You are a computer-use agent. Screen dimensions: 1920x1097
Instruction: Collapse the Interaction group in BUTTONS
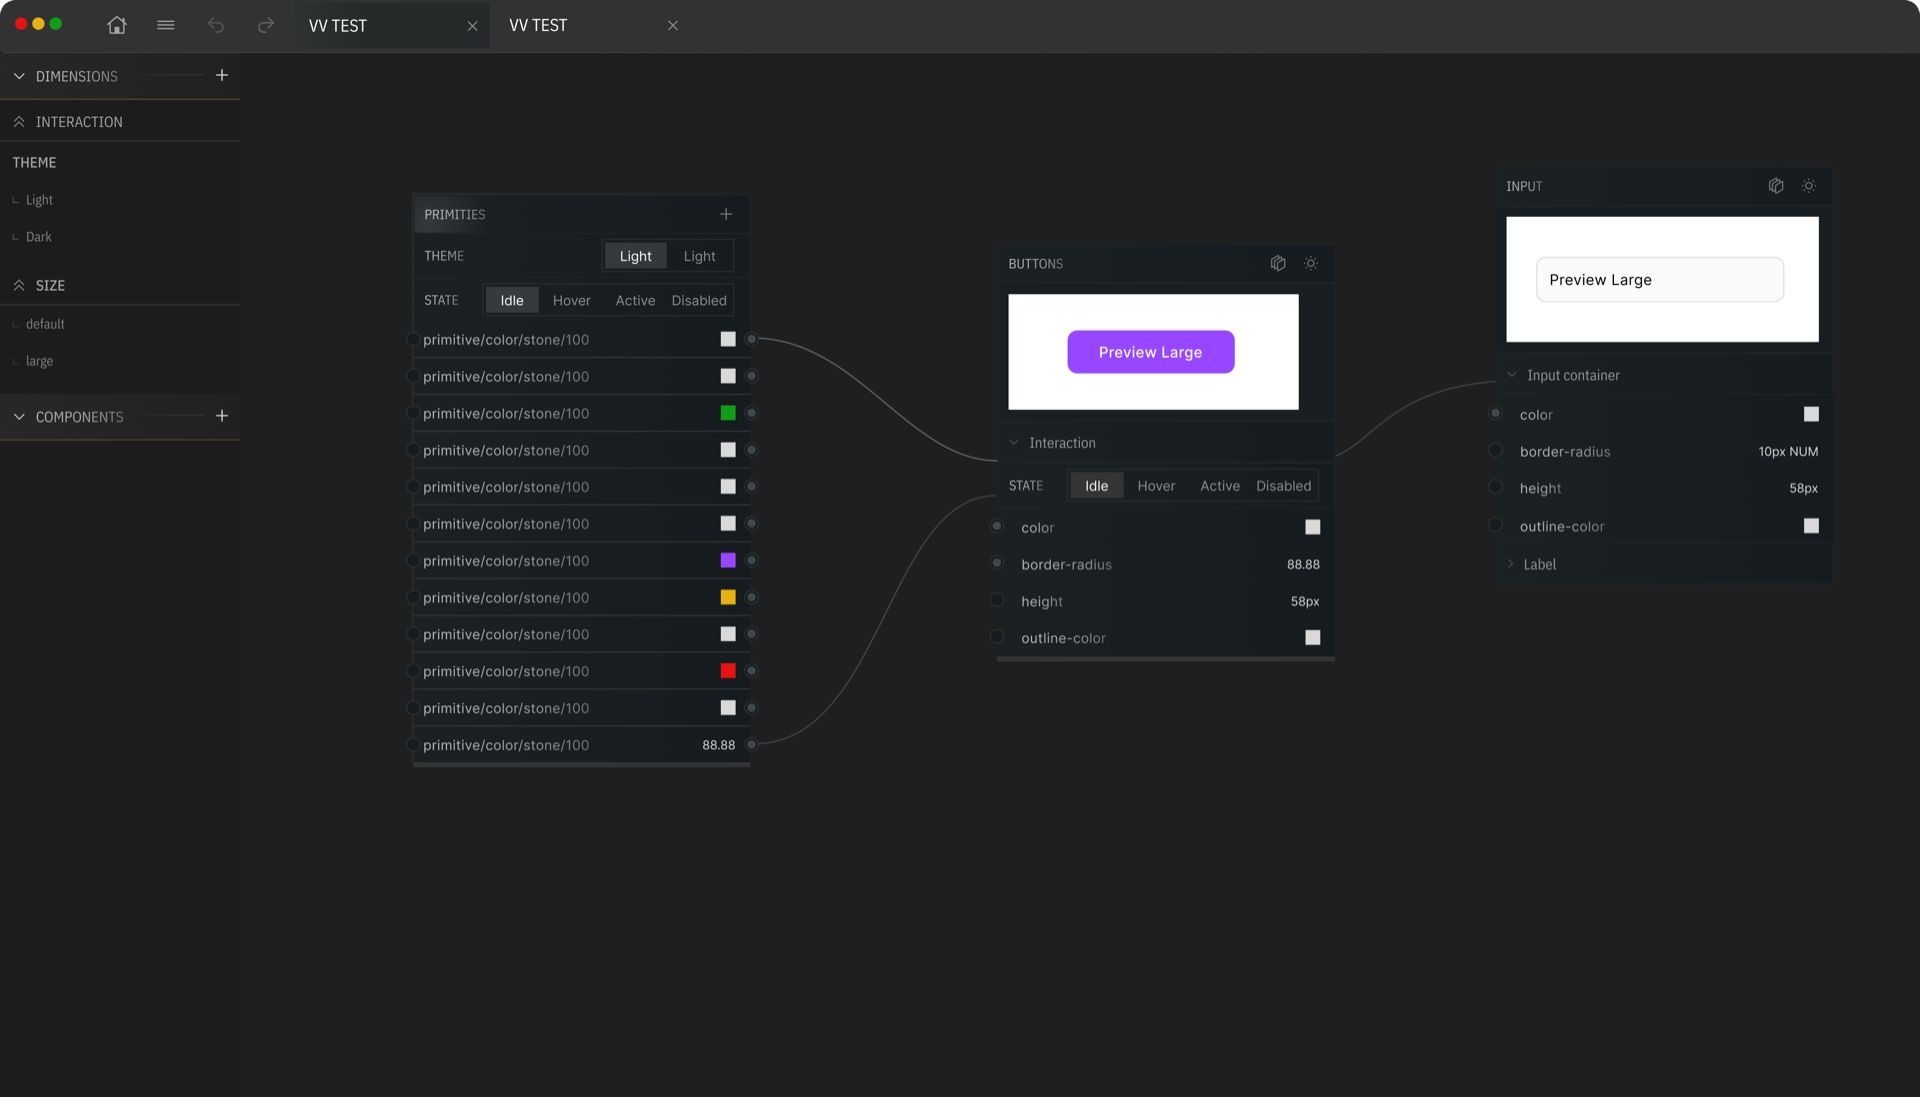(1014, 443)
